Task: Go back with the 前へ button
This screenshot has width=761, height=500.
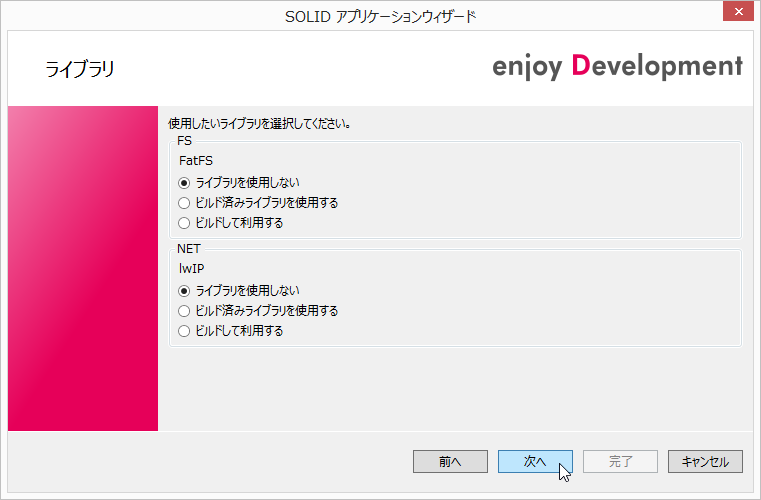Action: (450, 461)
